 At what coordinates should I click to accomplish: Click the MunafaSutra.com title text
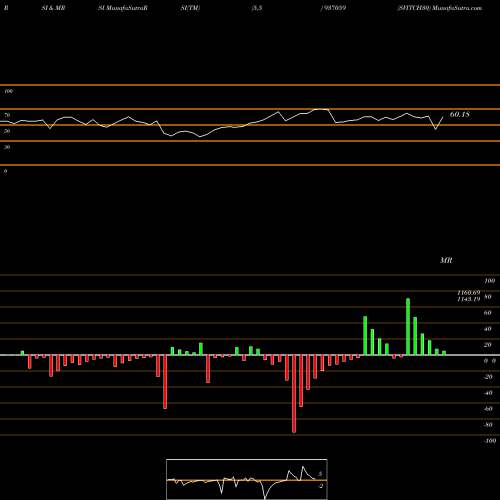pyautogui.click(x=456, y=8)
